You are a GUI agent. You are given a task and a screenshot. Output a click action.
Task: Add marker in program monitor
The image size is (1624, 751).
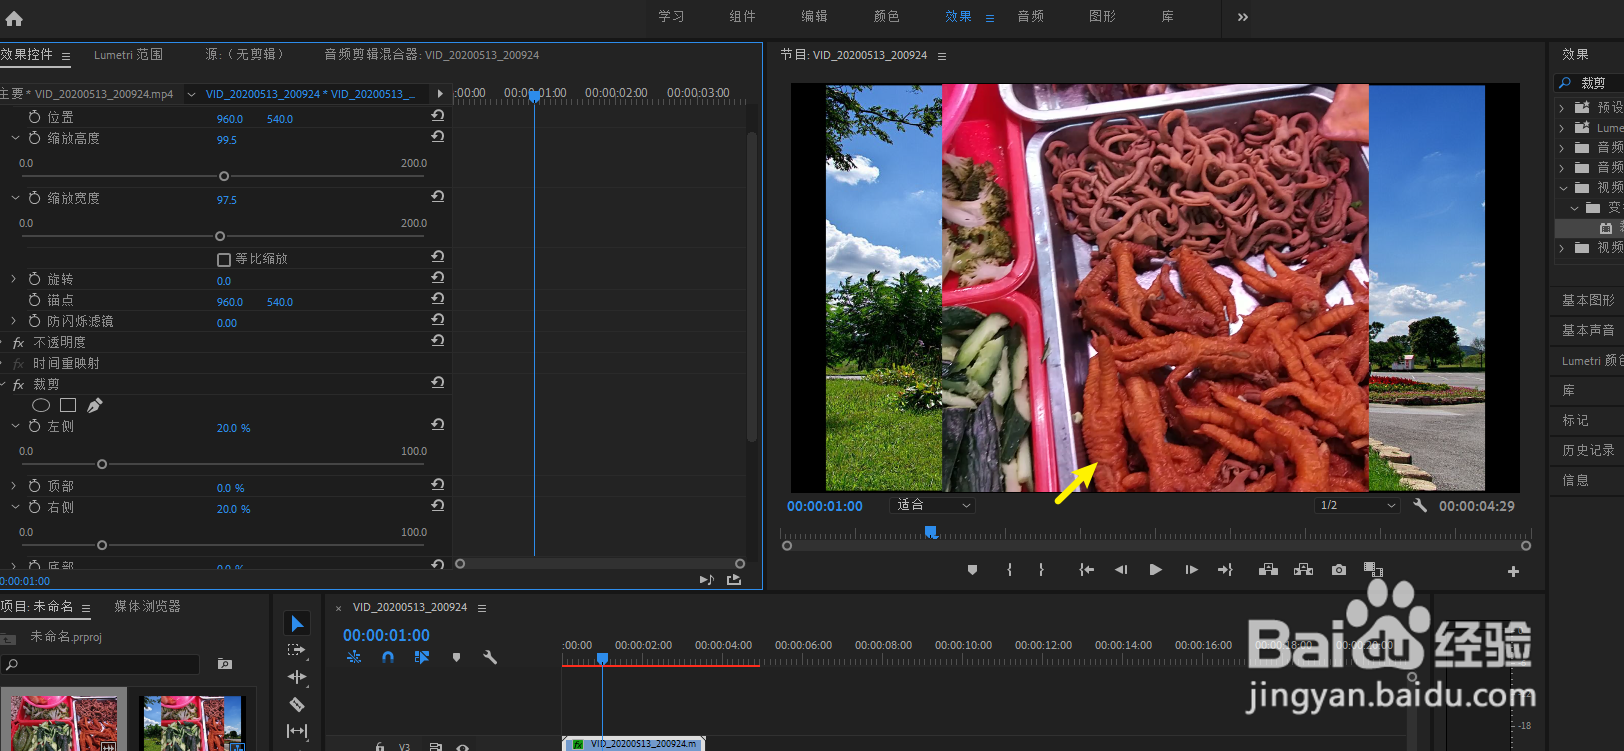972,570
